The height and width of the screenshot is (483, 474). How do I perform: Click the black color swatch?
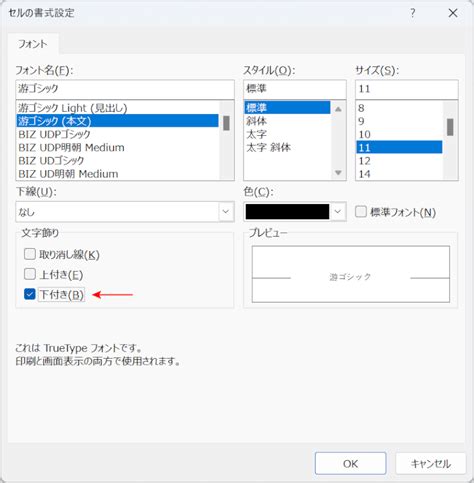click(x=287, y=212)
